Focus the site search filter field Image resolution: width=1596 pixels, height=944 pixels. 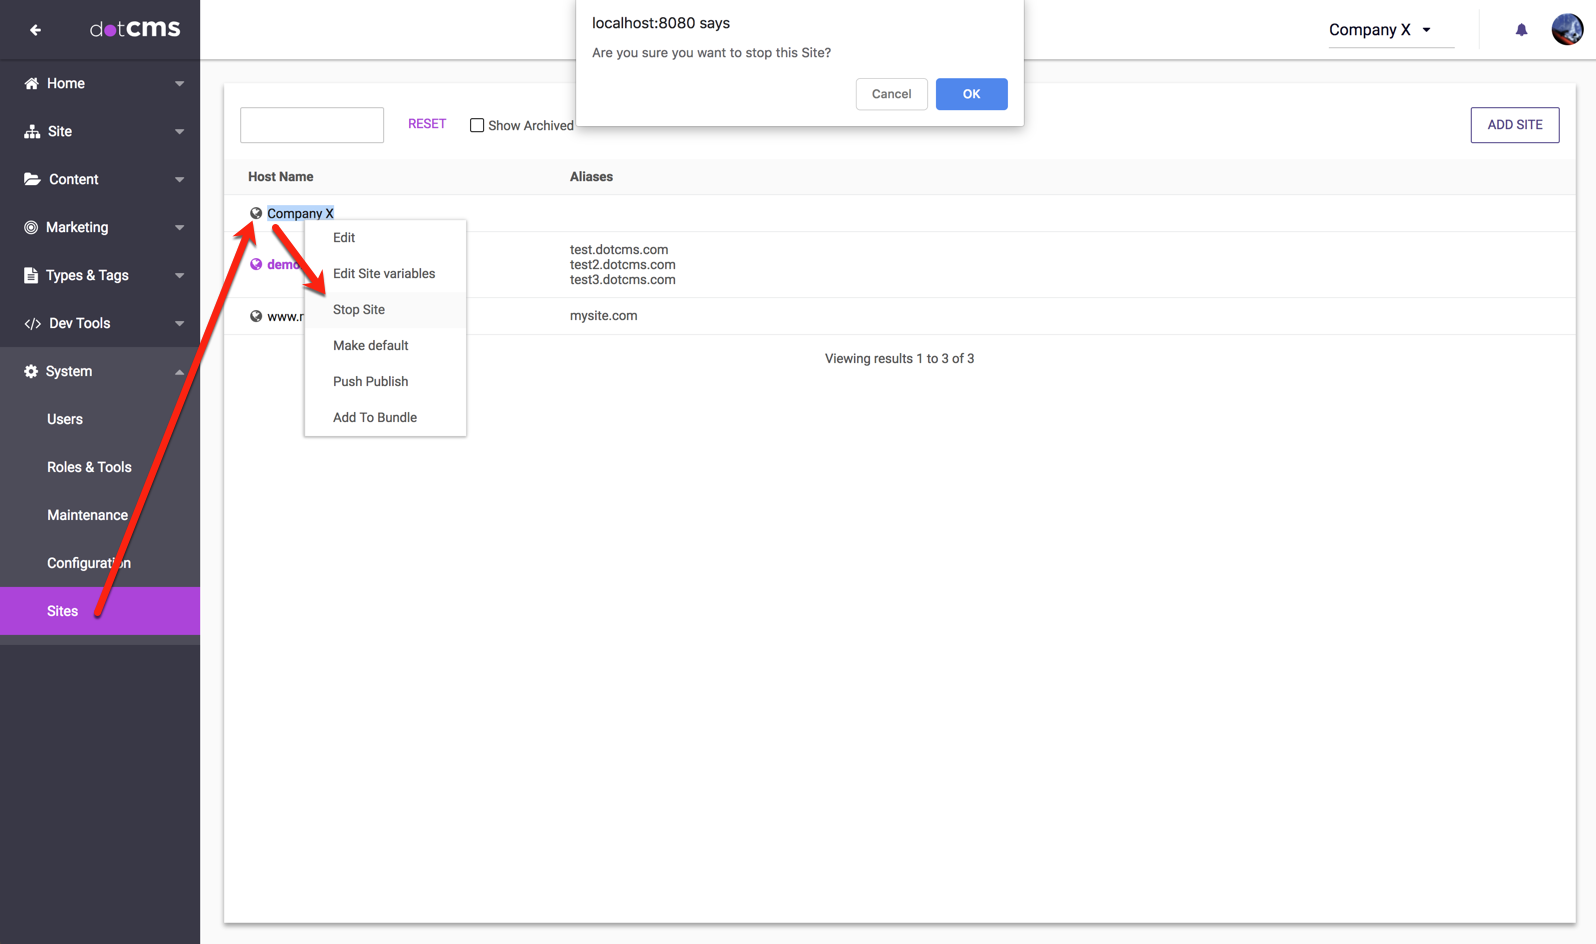312,125
